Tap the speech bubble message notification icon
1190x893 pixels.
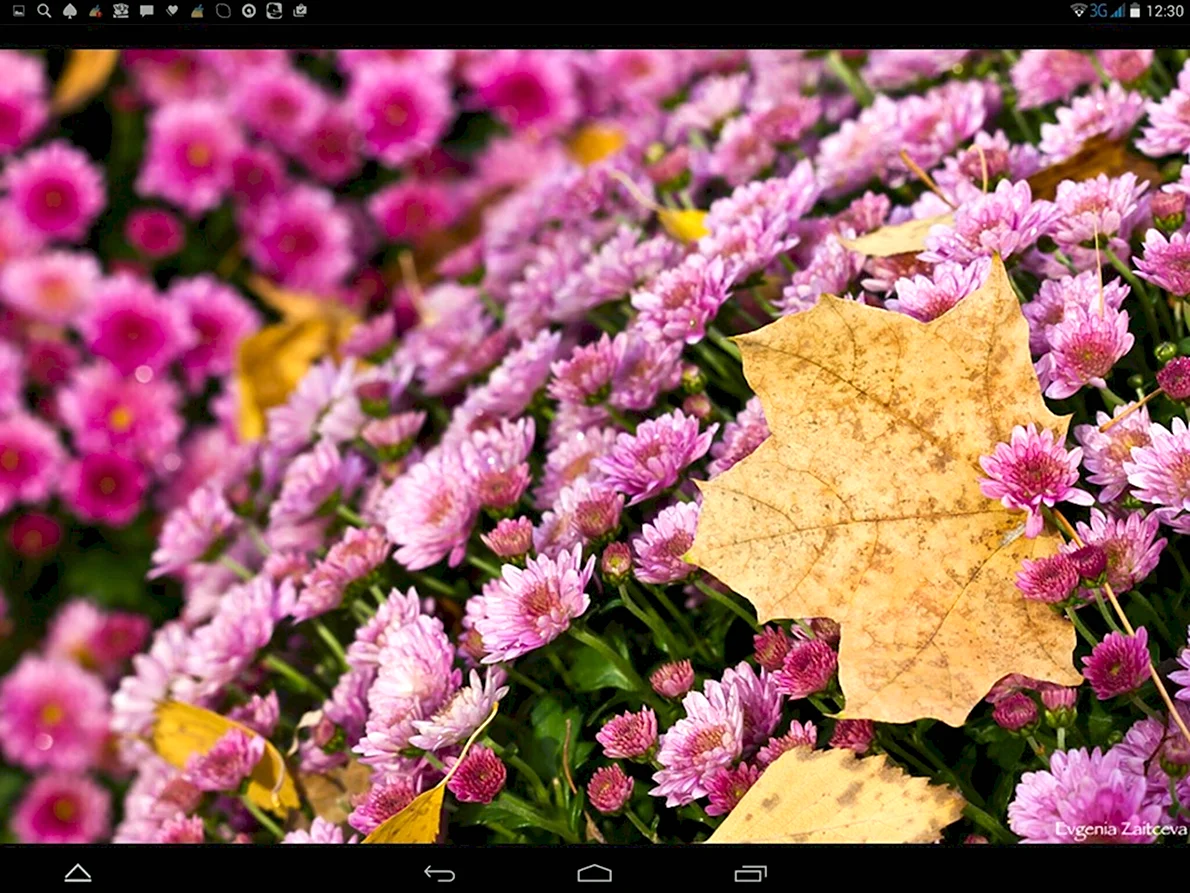tap(146, 11)
